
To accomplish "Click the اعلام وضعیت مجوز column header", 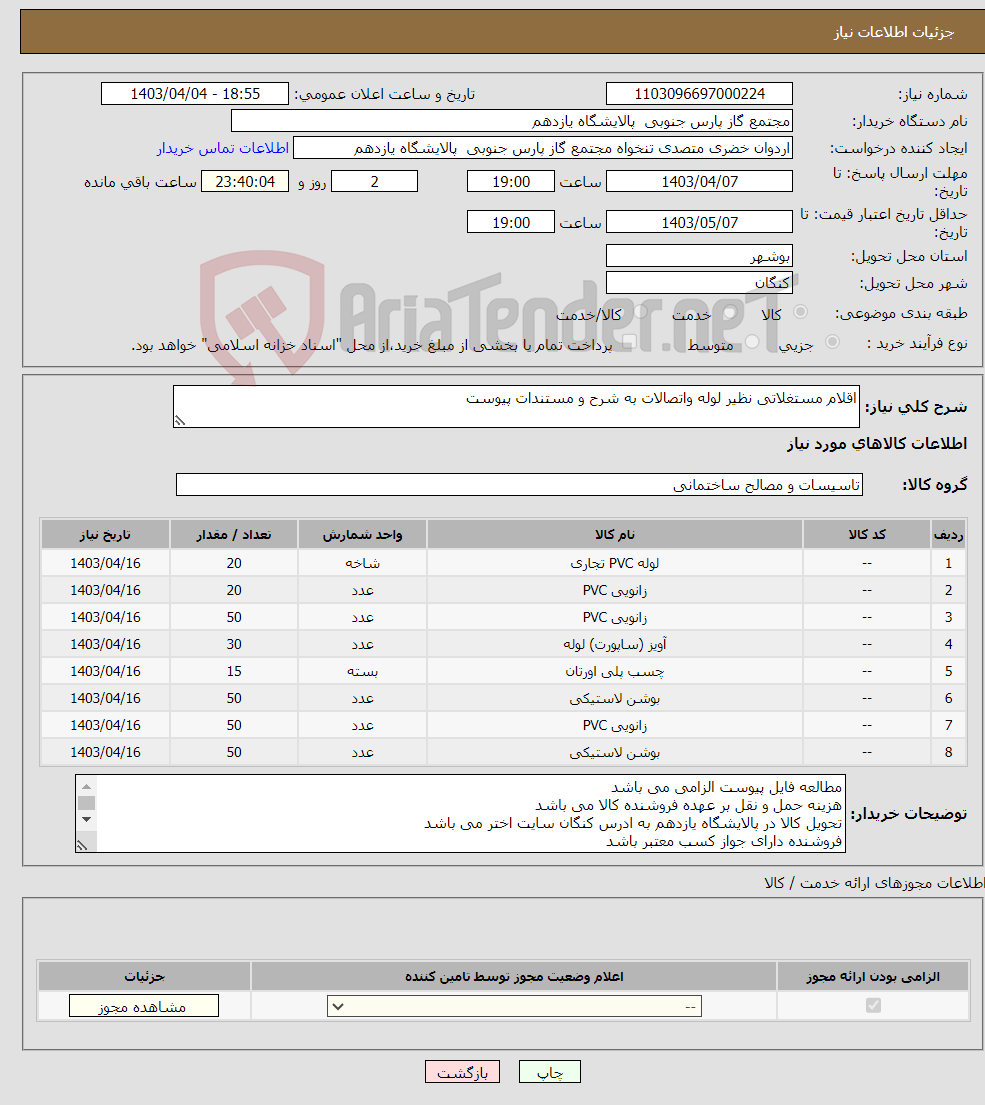I will pos(514,977).
